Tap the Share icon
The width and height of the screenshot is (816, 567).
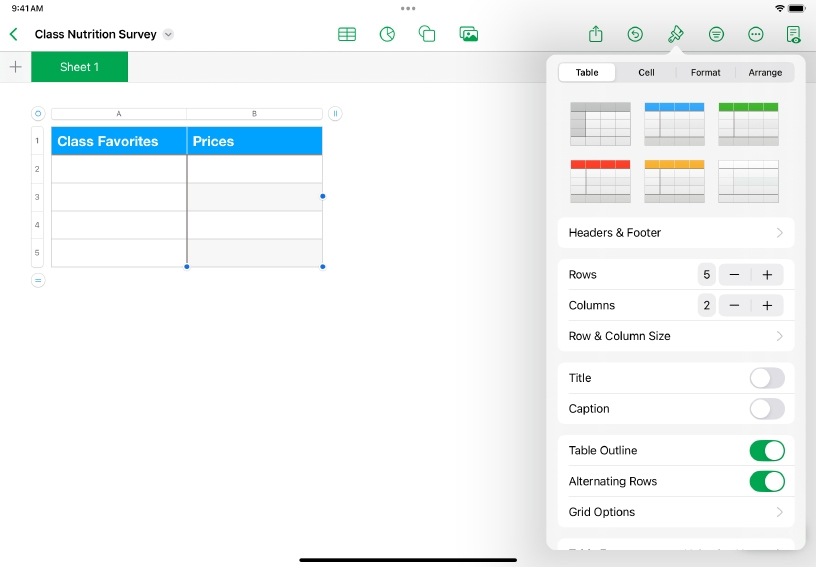596,34
